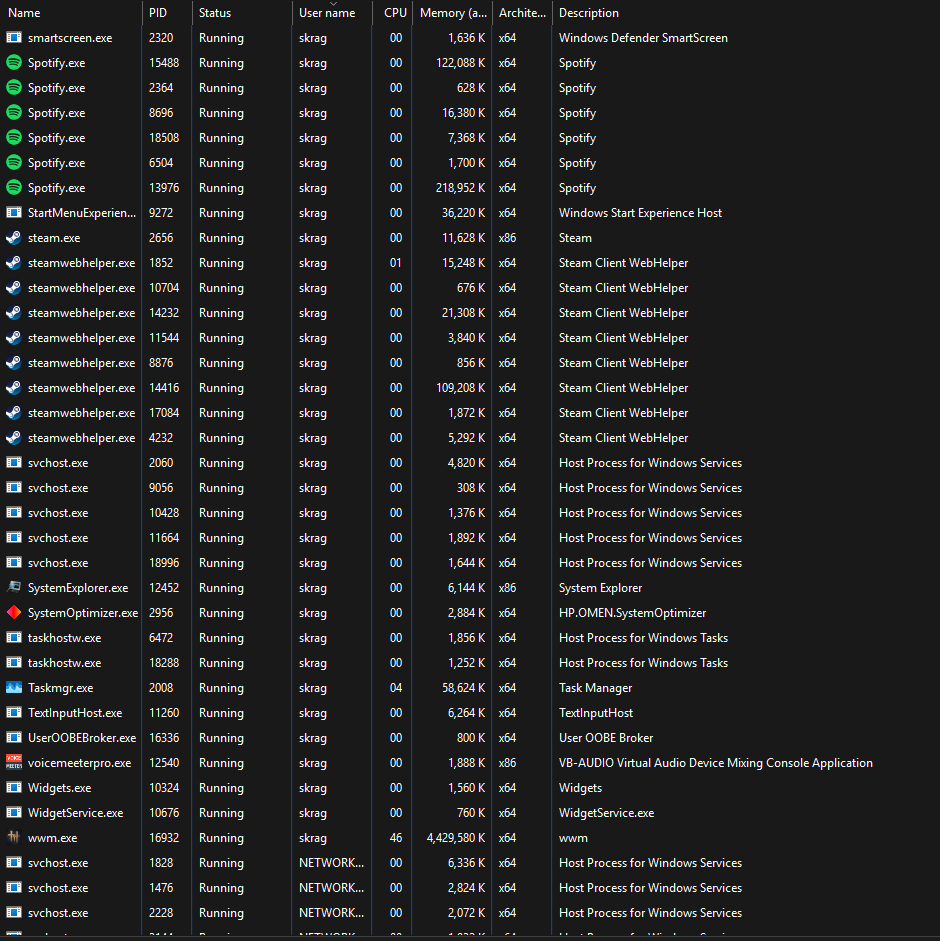Select the taskhostw.exe name with PID 18288
940x941 pixels.
tap(64, 663)
